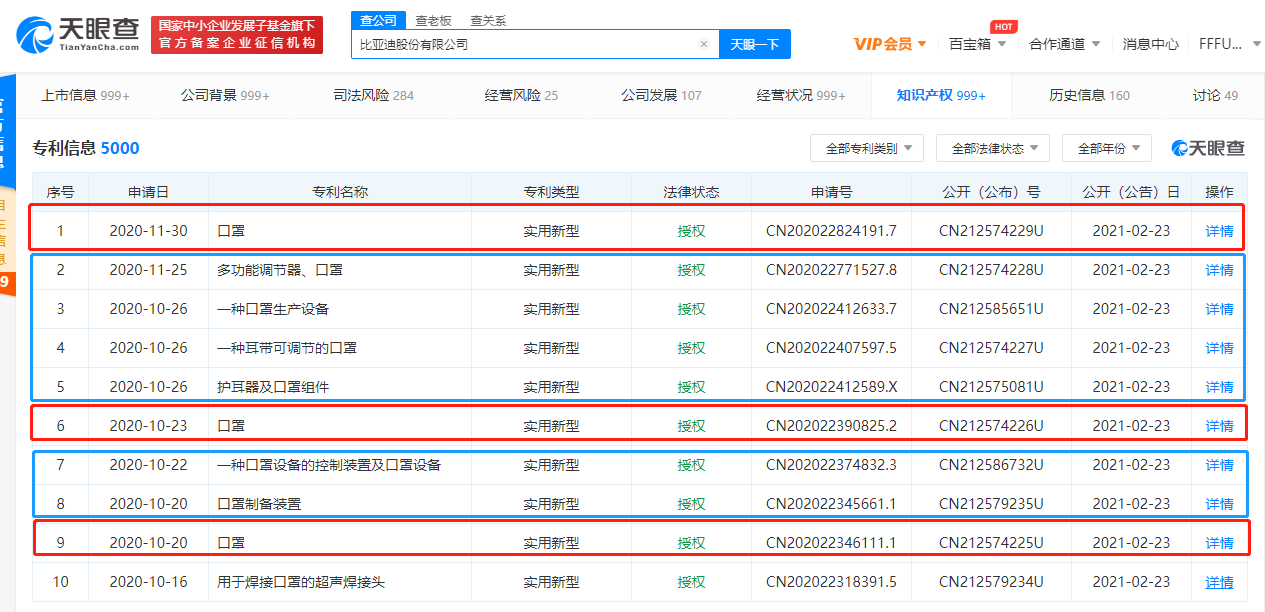The height and width of the screenshot is (612, 1265).
Task: Click publication number CN212585651U
Action: coord(991,309)
